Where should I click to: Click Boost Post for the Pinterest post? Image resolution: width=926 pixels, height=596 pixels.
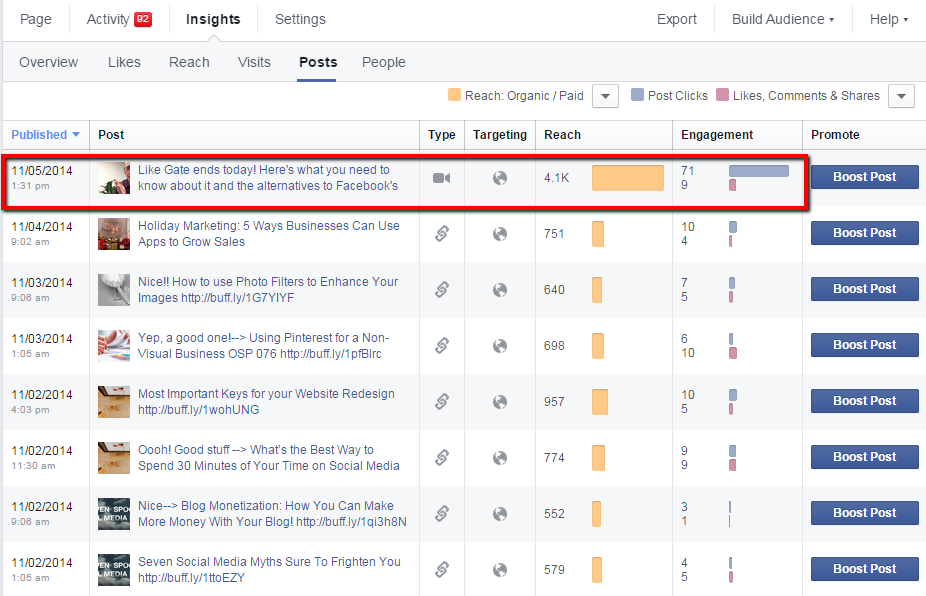pyautogui.click(x=864, y=345)
